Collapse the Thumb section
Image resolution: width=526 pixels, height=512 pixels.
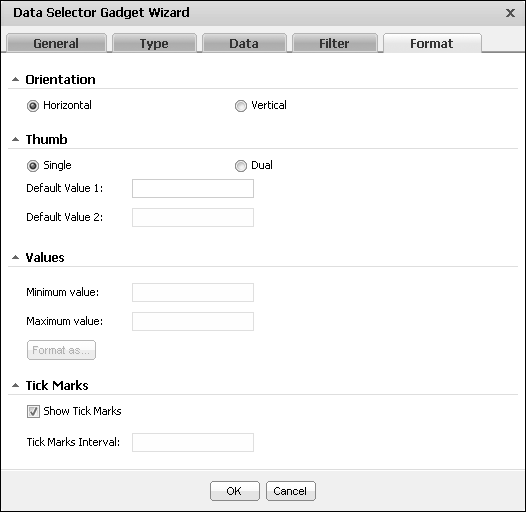[15, 139]
